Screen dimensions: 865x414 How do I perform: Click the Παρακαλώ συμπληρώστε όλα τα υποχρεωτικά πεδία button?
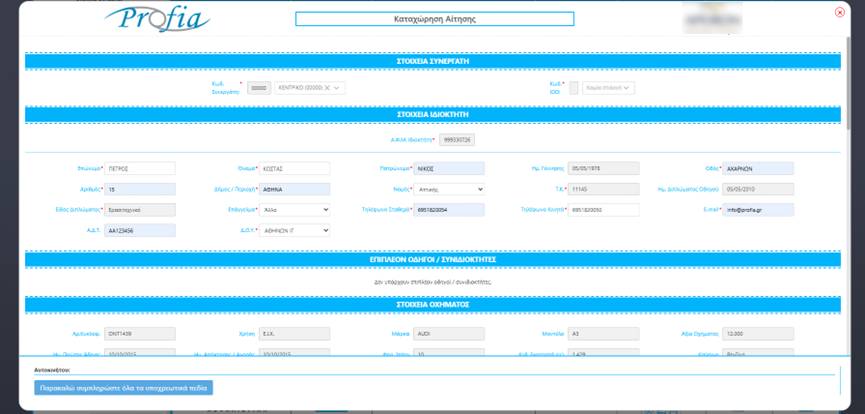point(123,388)
